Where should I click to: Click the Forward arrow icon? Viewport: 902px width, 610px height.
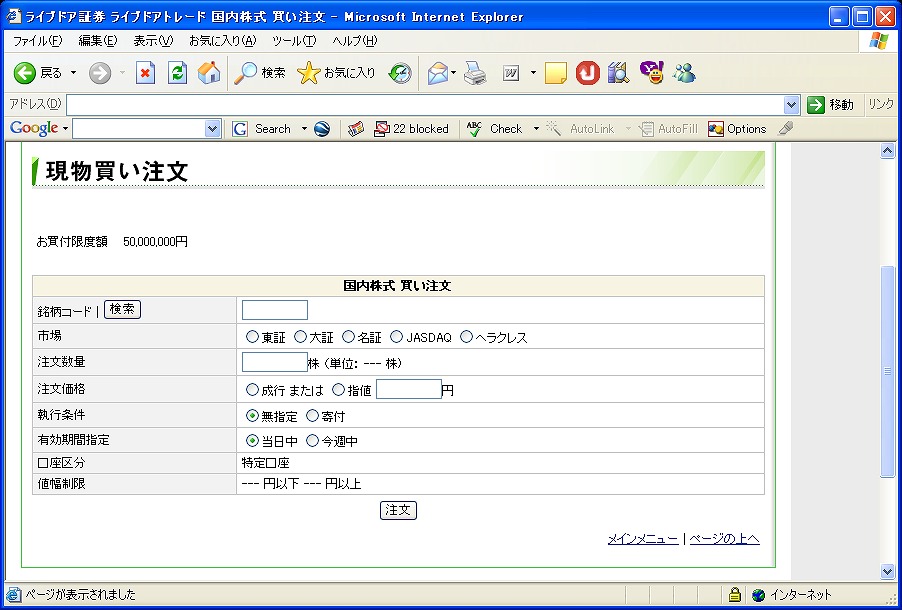(x=100, y=73)
